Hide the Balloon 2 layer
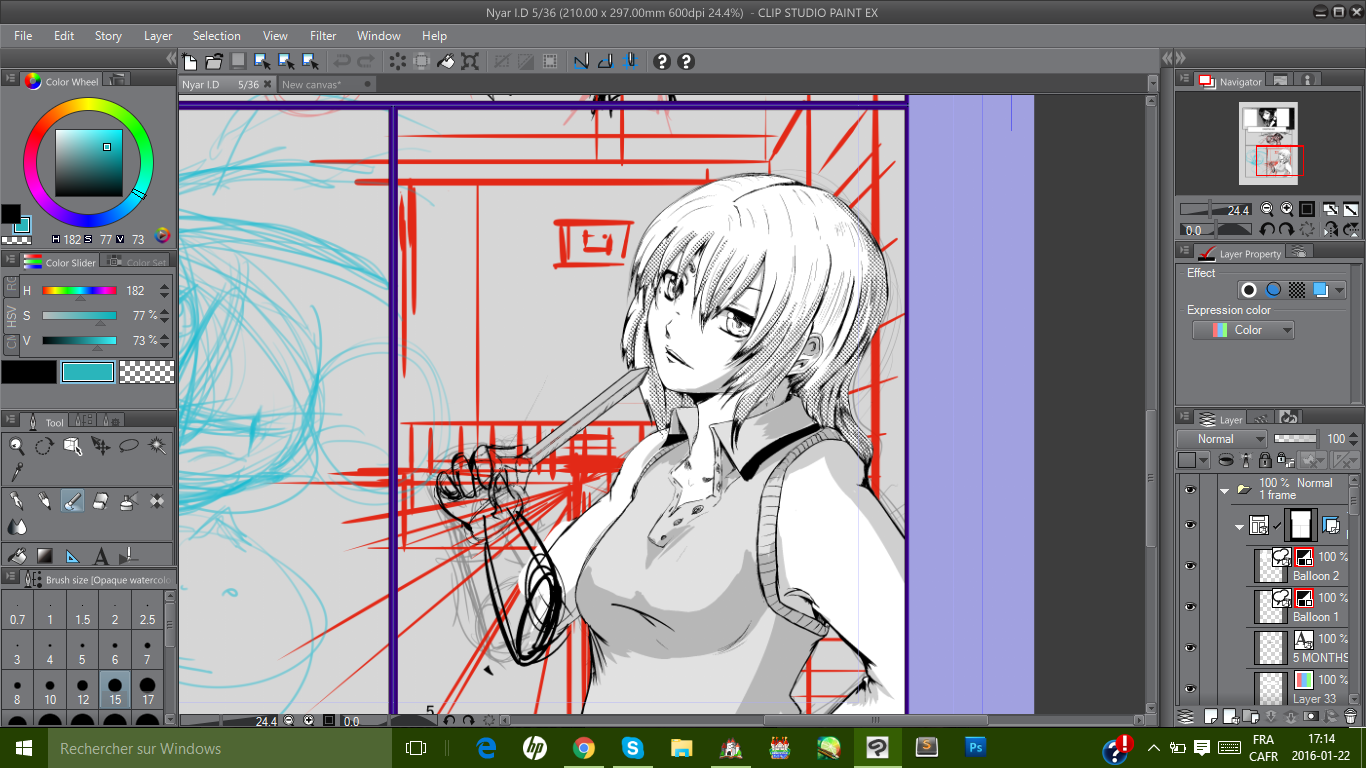 [x=1189, y=566]
